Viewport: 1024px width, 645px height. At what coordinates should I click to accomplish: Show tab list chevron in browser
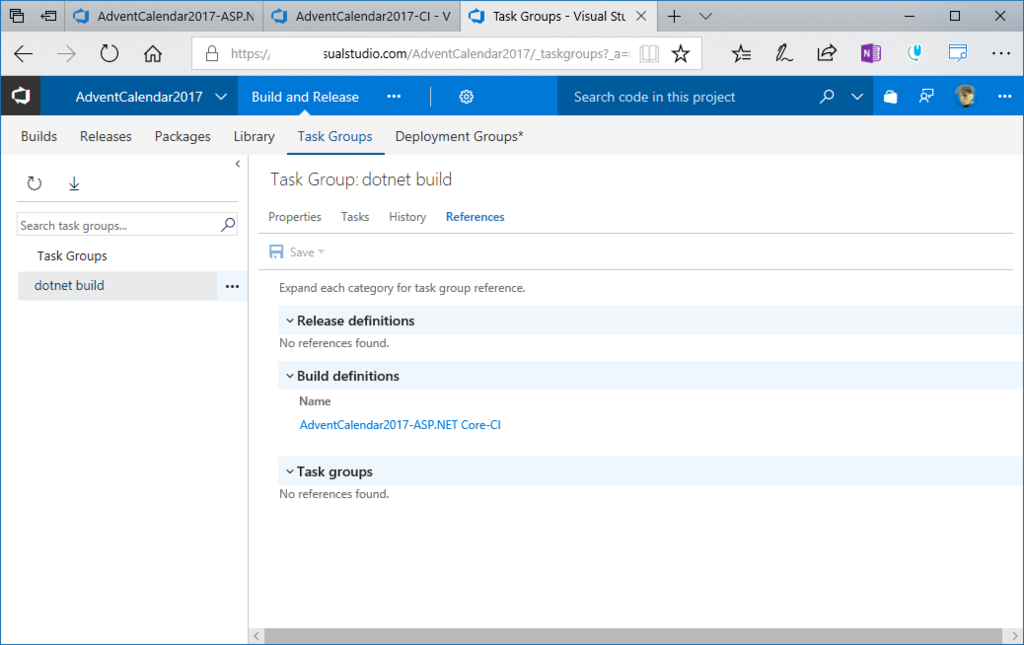coord(705,16)
